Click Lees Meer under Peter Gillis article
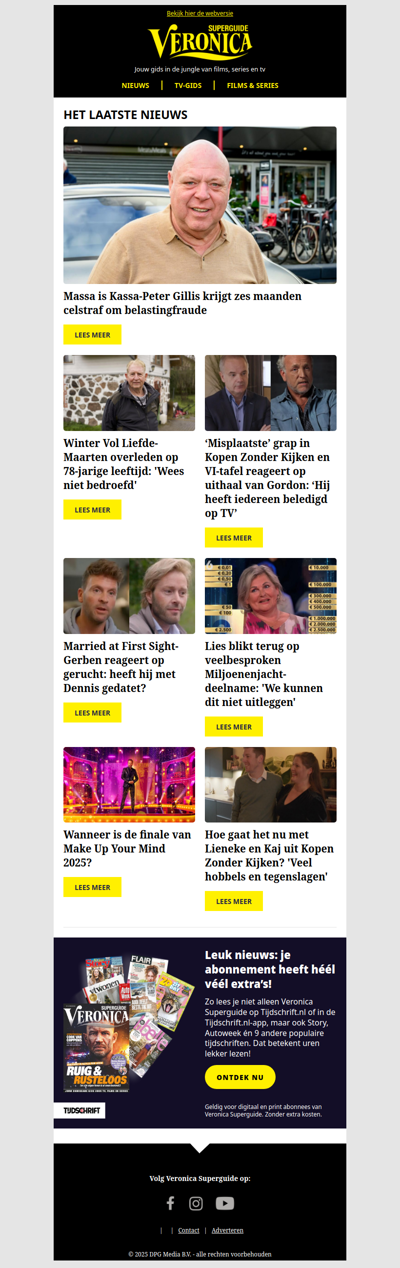Image resolution: width=400 pixels, height=1268 pixels. tap(92, 335)
